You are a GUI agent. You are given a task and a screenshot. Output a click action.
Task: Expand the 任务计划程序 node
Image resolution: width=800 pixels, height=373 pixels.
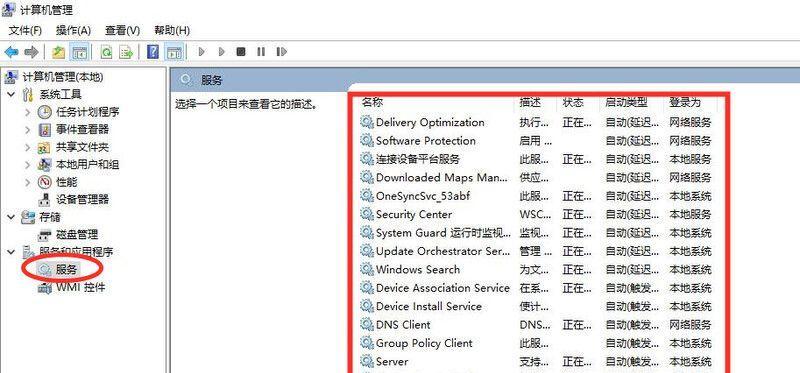click(x=28, y=112)
